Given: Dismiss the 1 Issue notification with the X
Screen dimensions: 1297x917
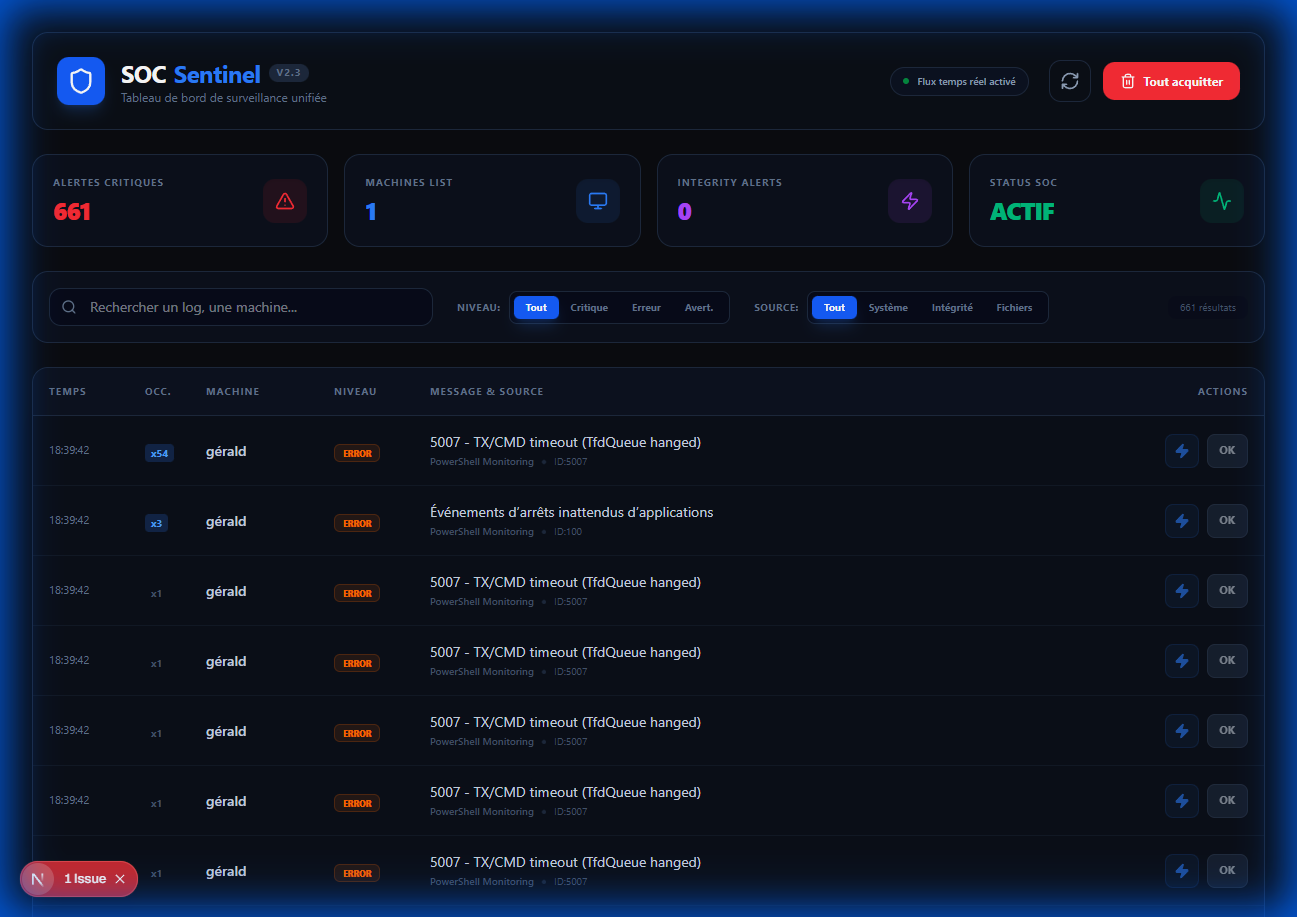Looking at the screenshot, I should tap(119, 878).
